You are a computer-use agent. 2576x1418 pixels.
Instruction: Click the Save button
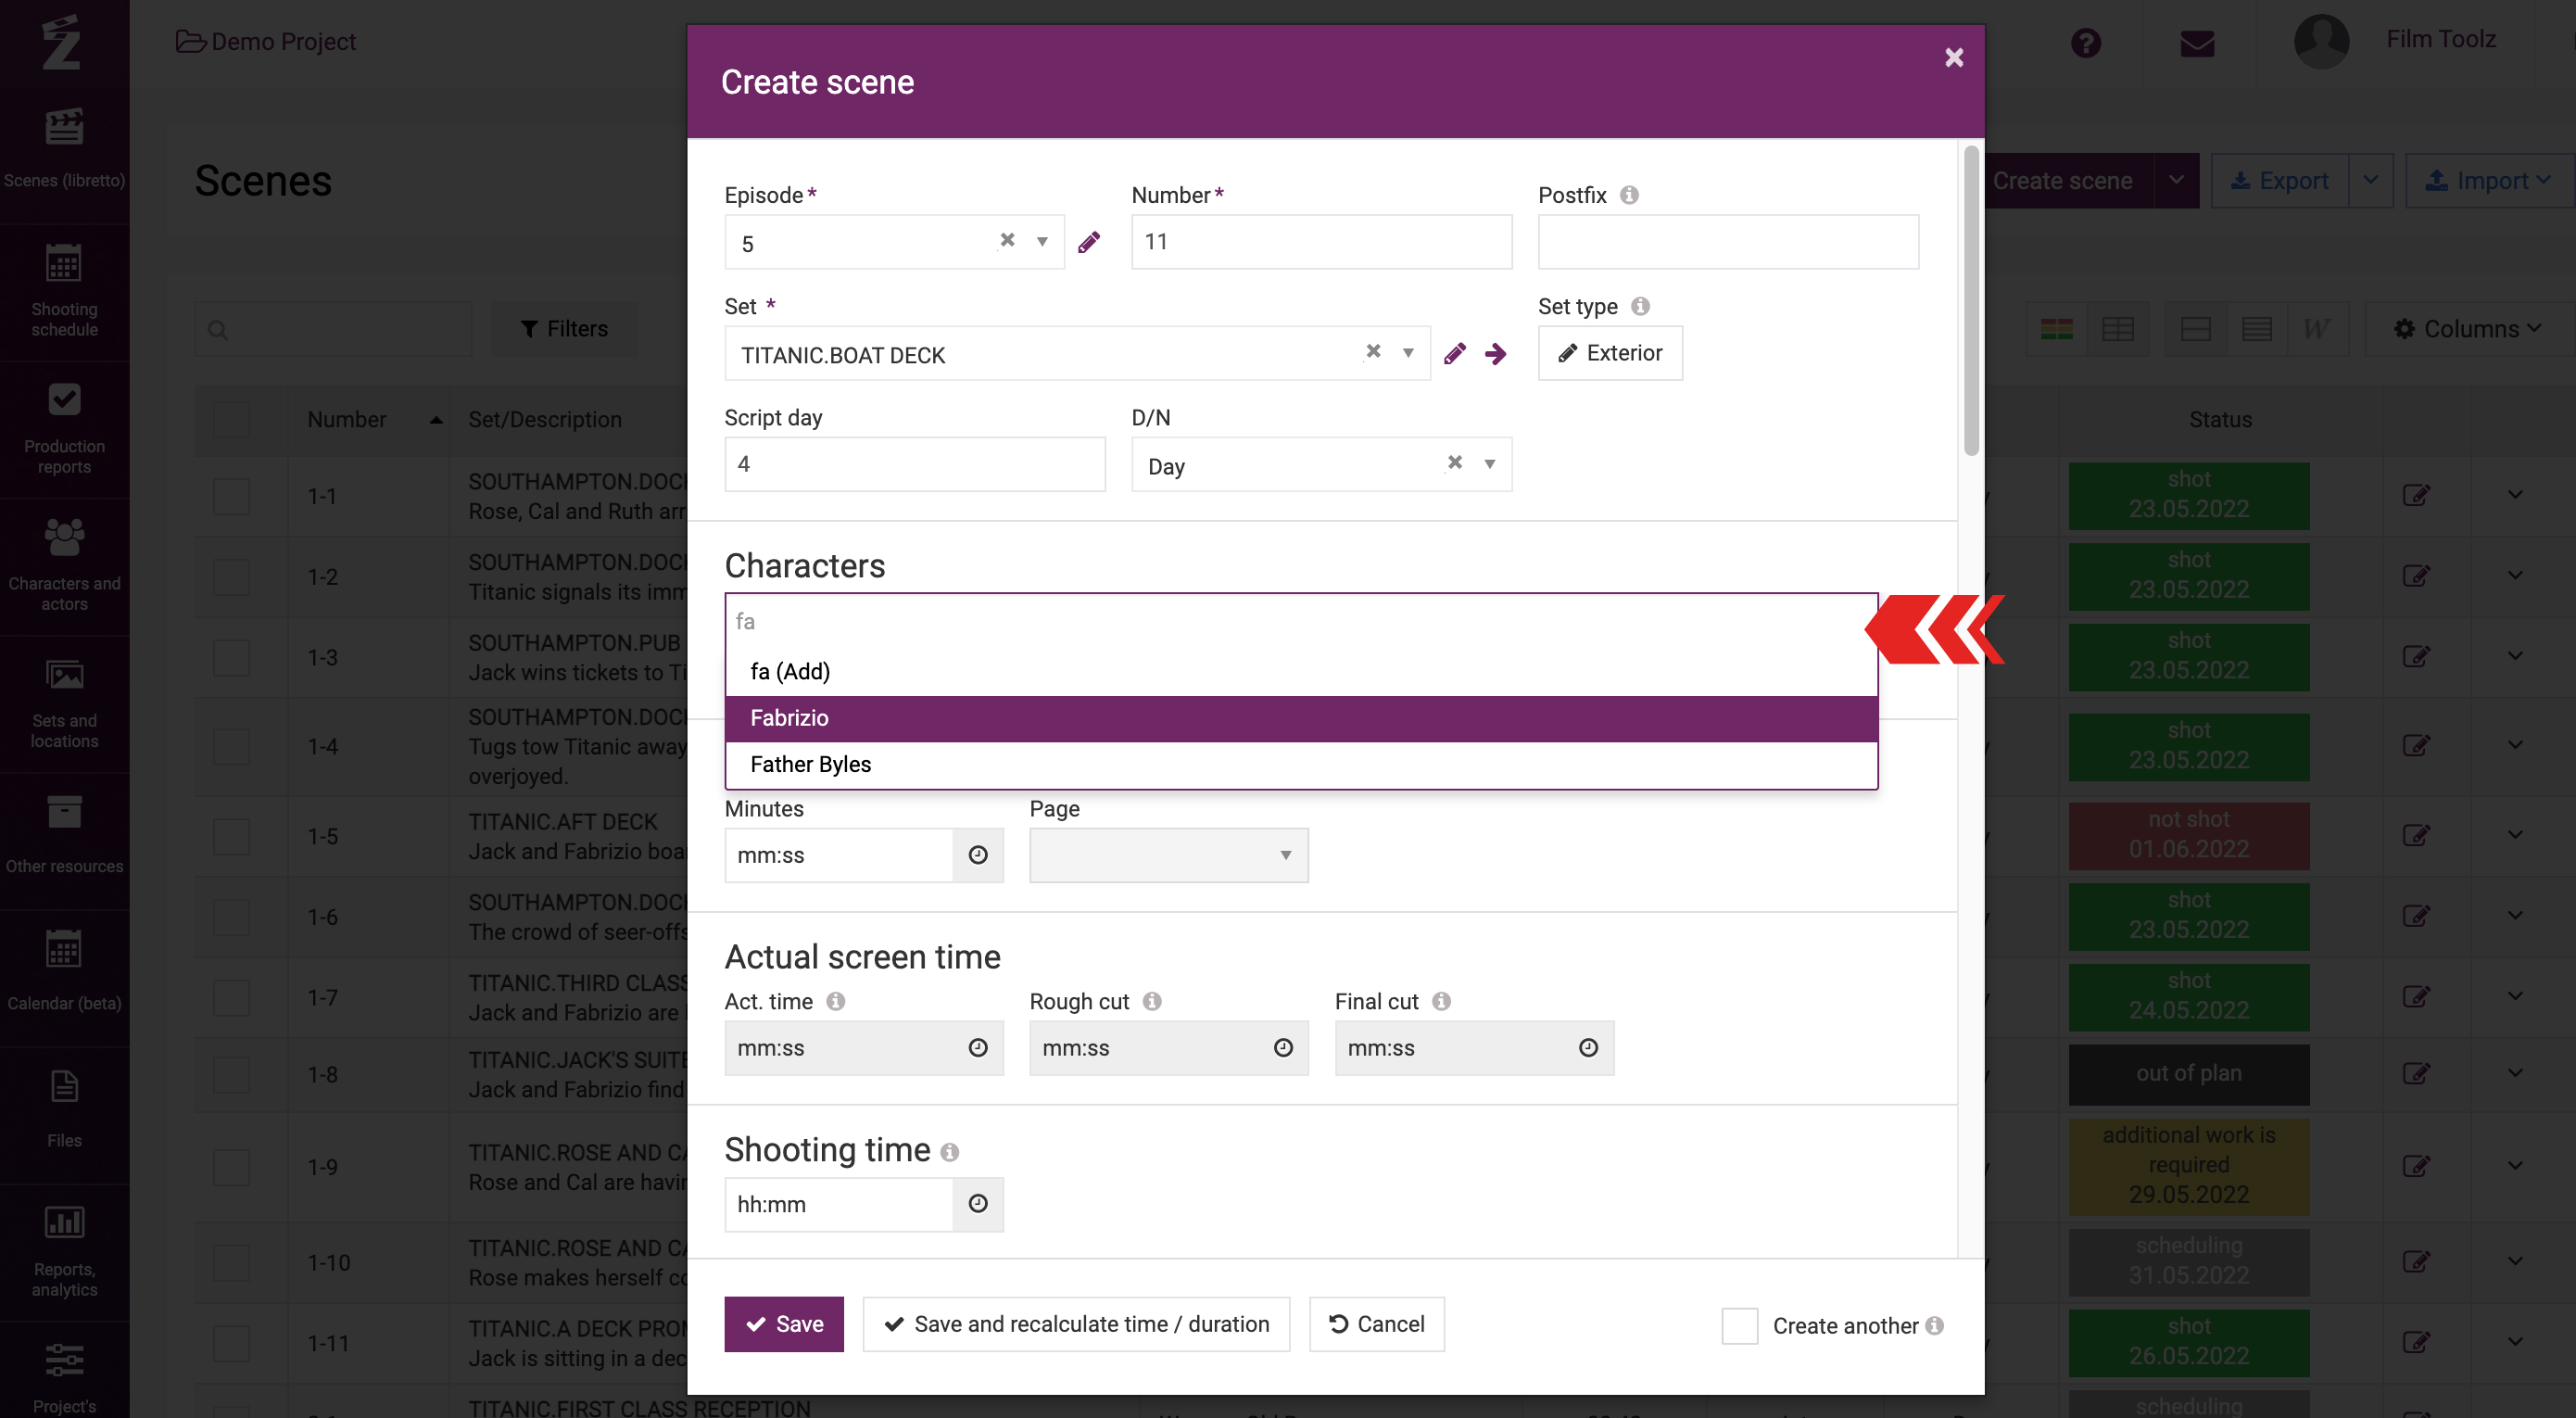783,1324
